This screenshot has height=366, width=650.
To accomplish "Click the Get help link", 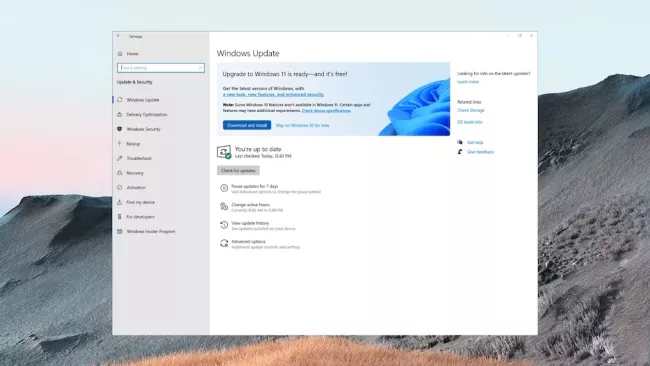I will point(475,142).
